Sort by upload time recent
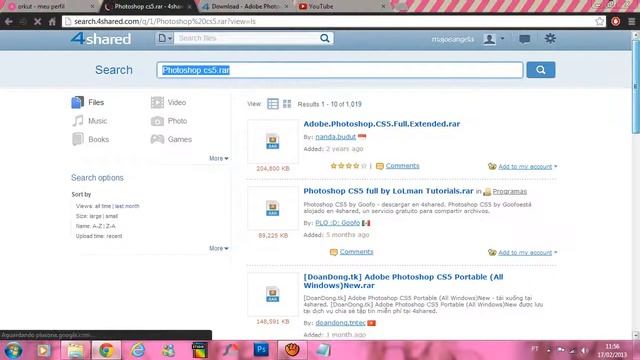This screenshot has height=360, width=640. [115, 236]
